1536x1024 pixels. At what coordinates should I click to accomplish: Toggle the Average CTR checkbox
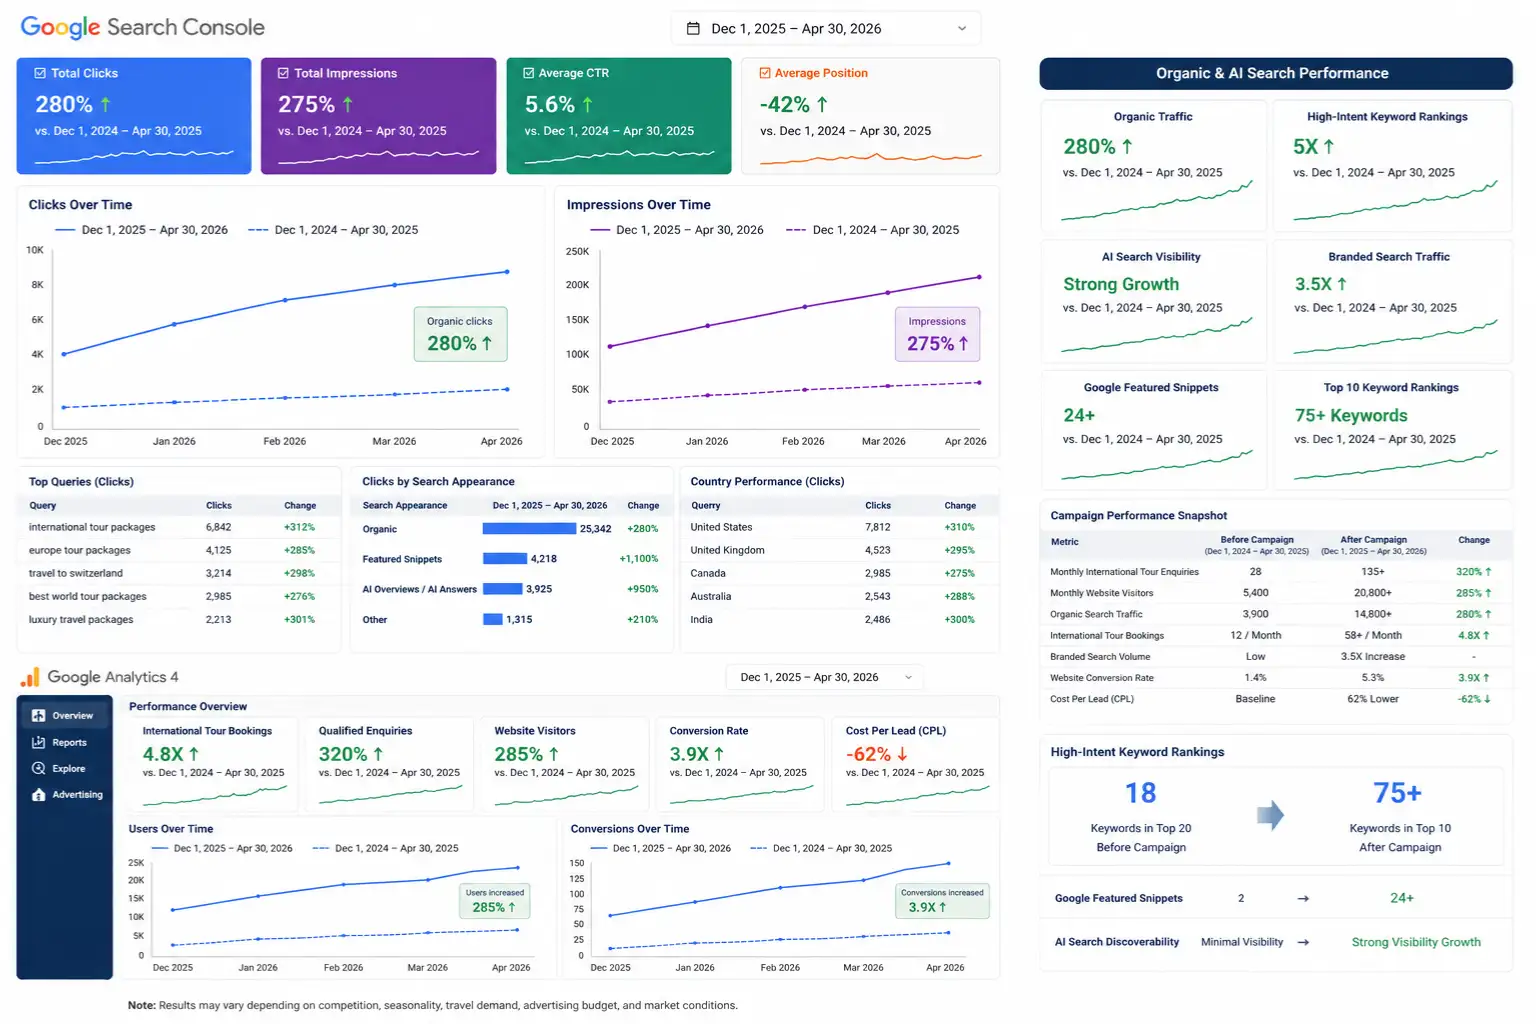click(528, 73)
